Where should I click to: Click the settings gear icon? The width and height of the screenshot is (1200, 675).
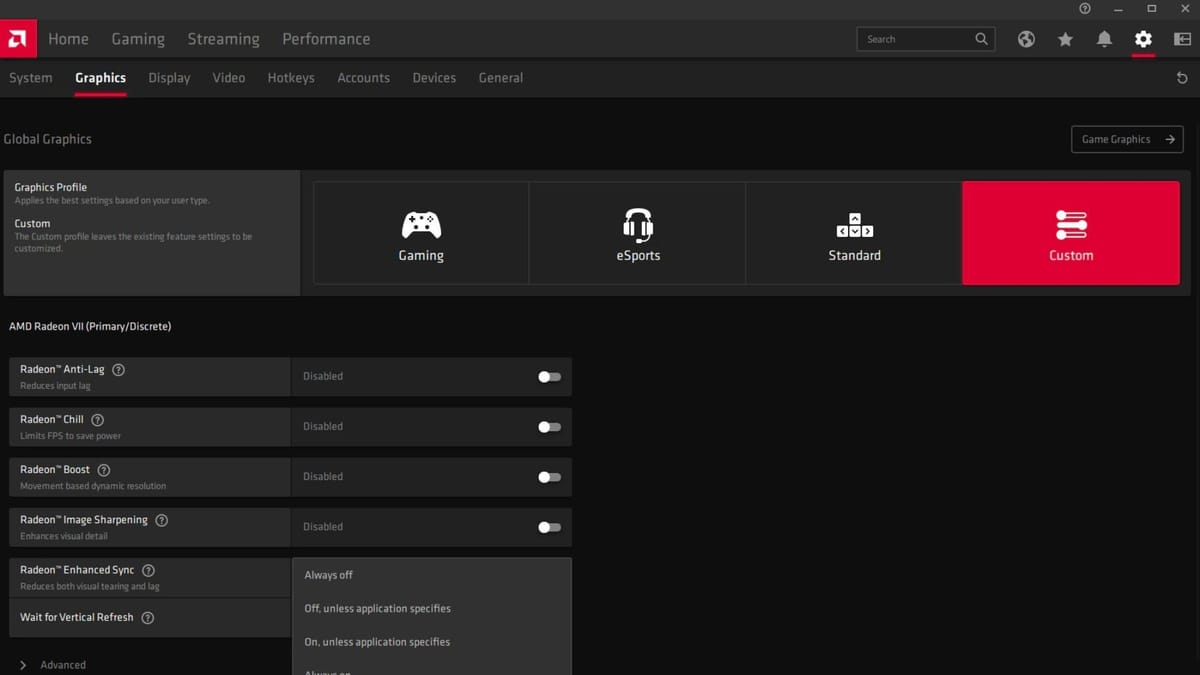point(1143,39)
